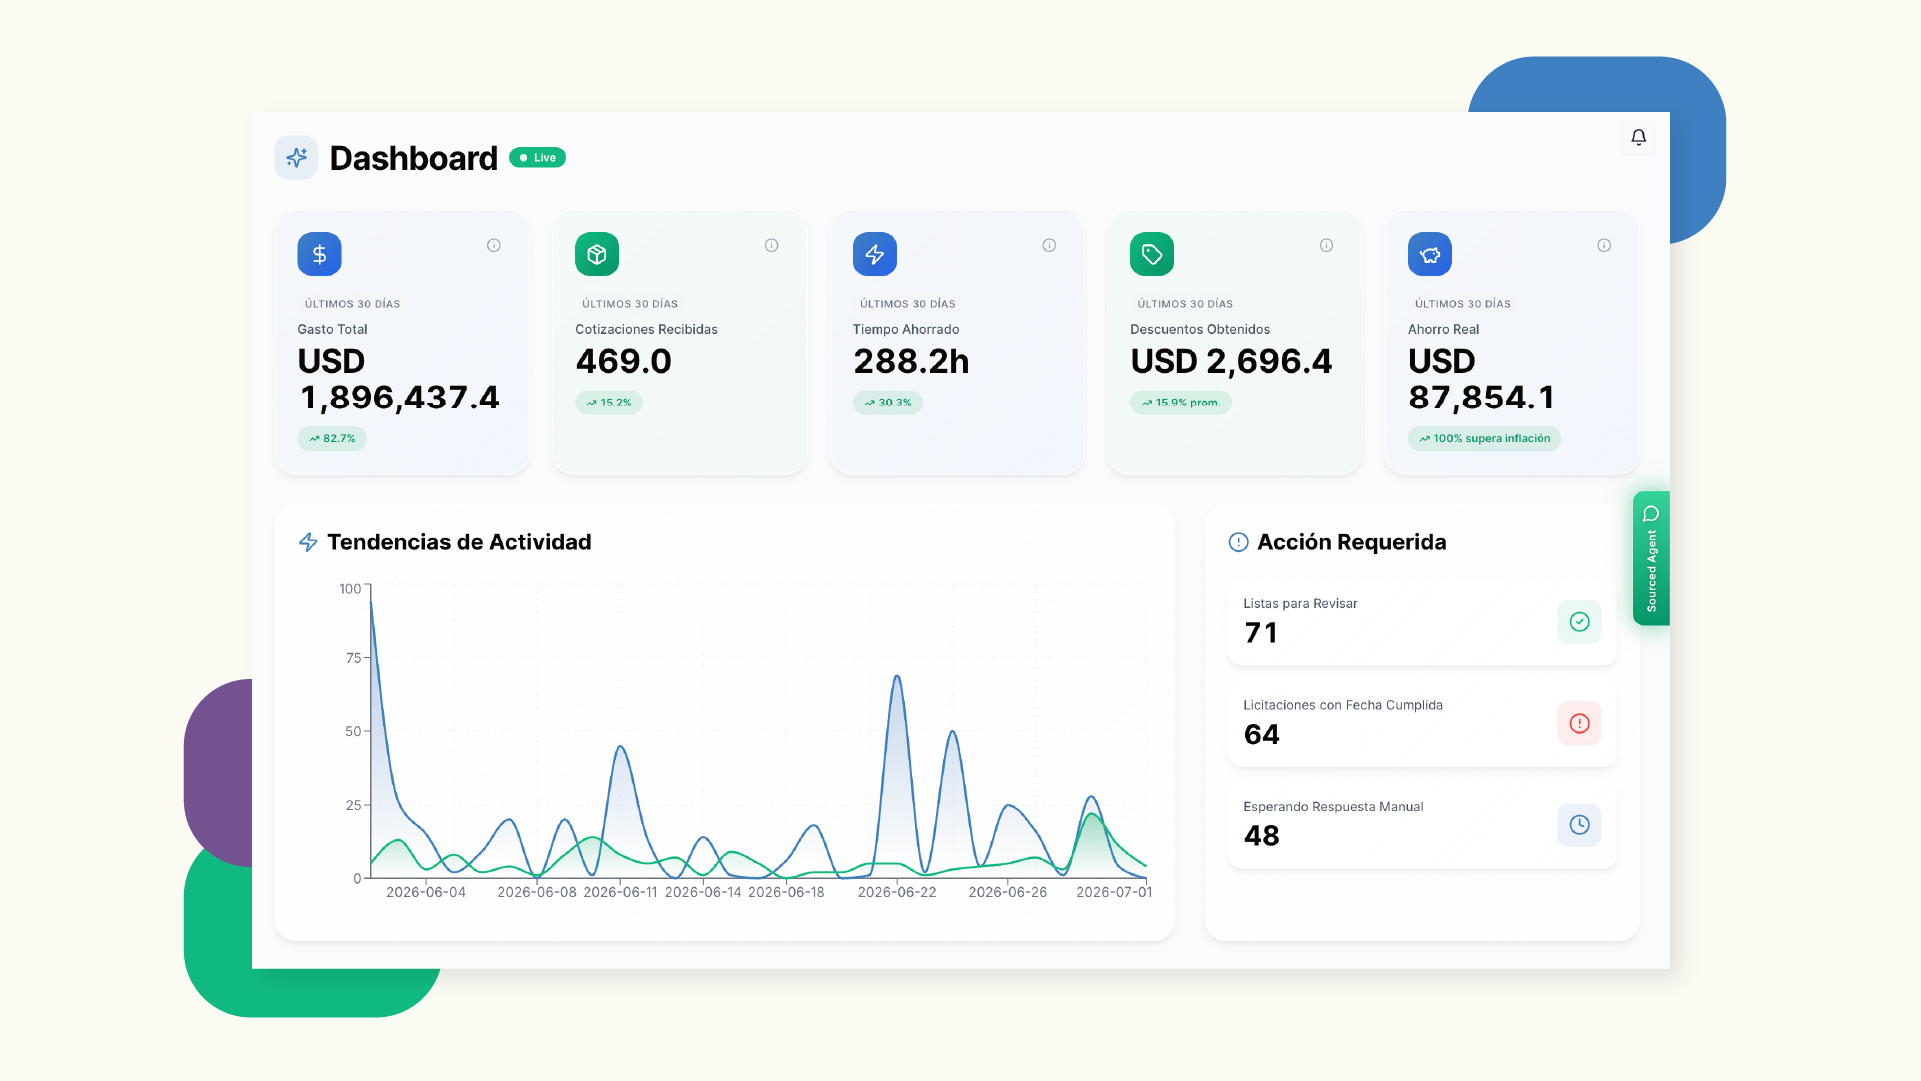Click the piggy bank icon on Ahorro Real
The image size is (1921, 1081).
click(x=1430, y=254)
